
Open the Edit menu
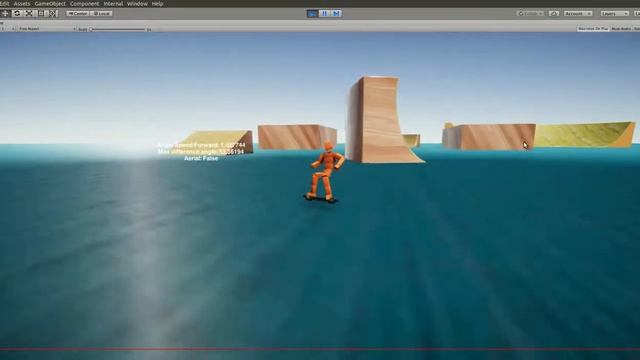coord(4,4)
